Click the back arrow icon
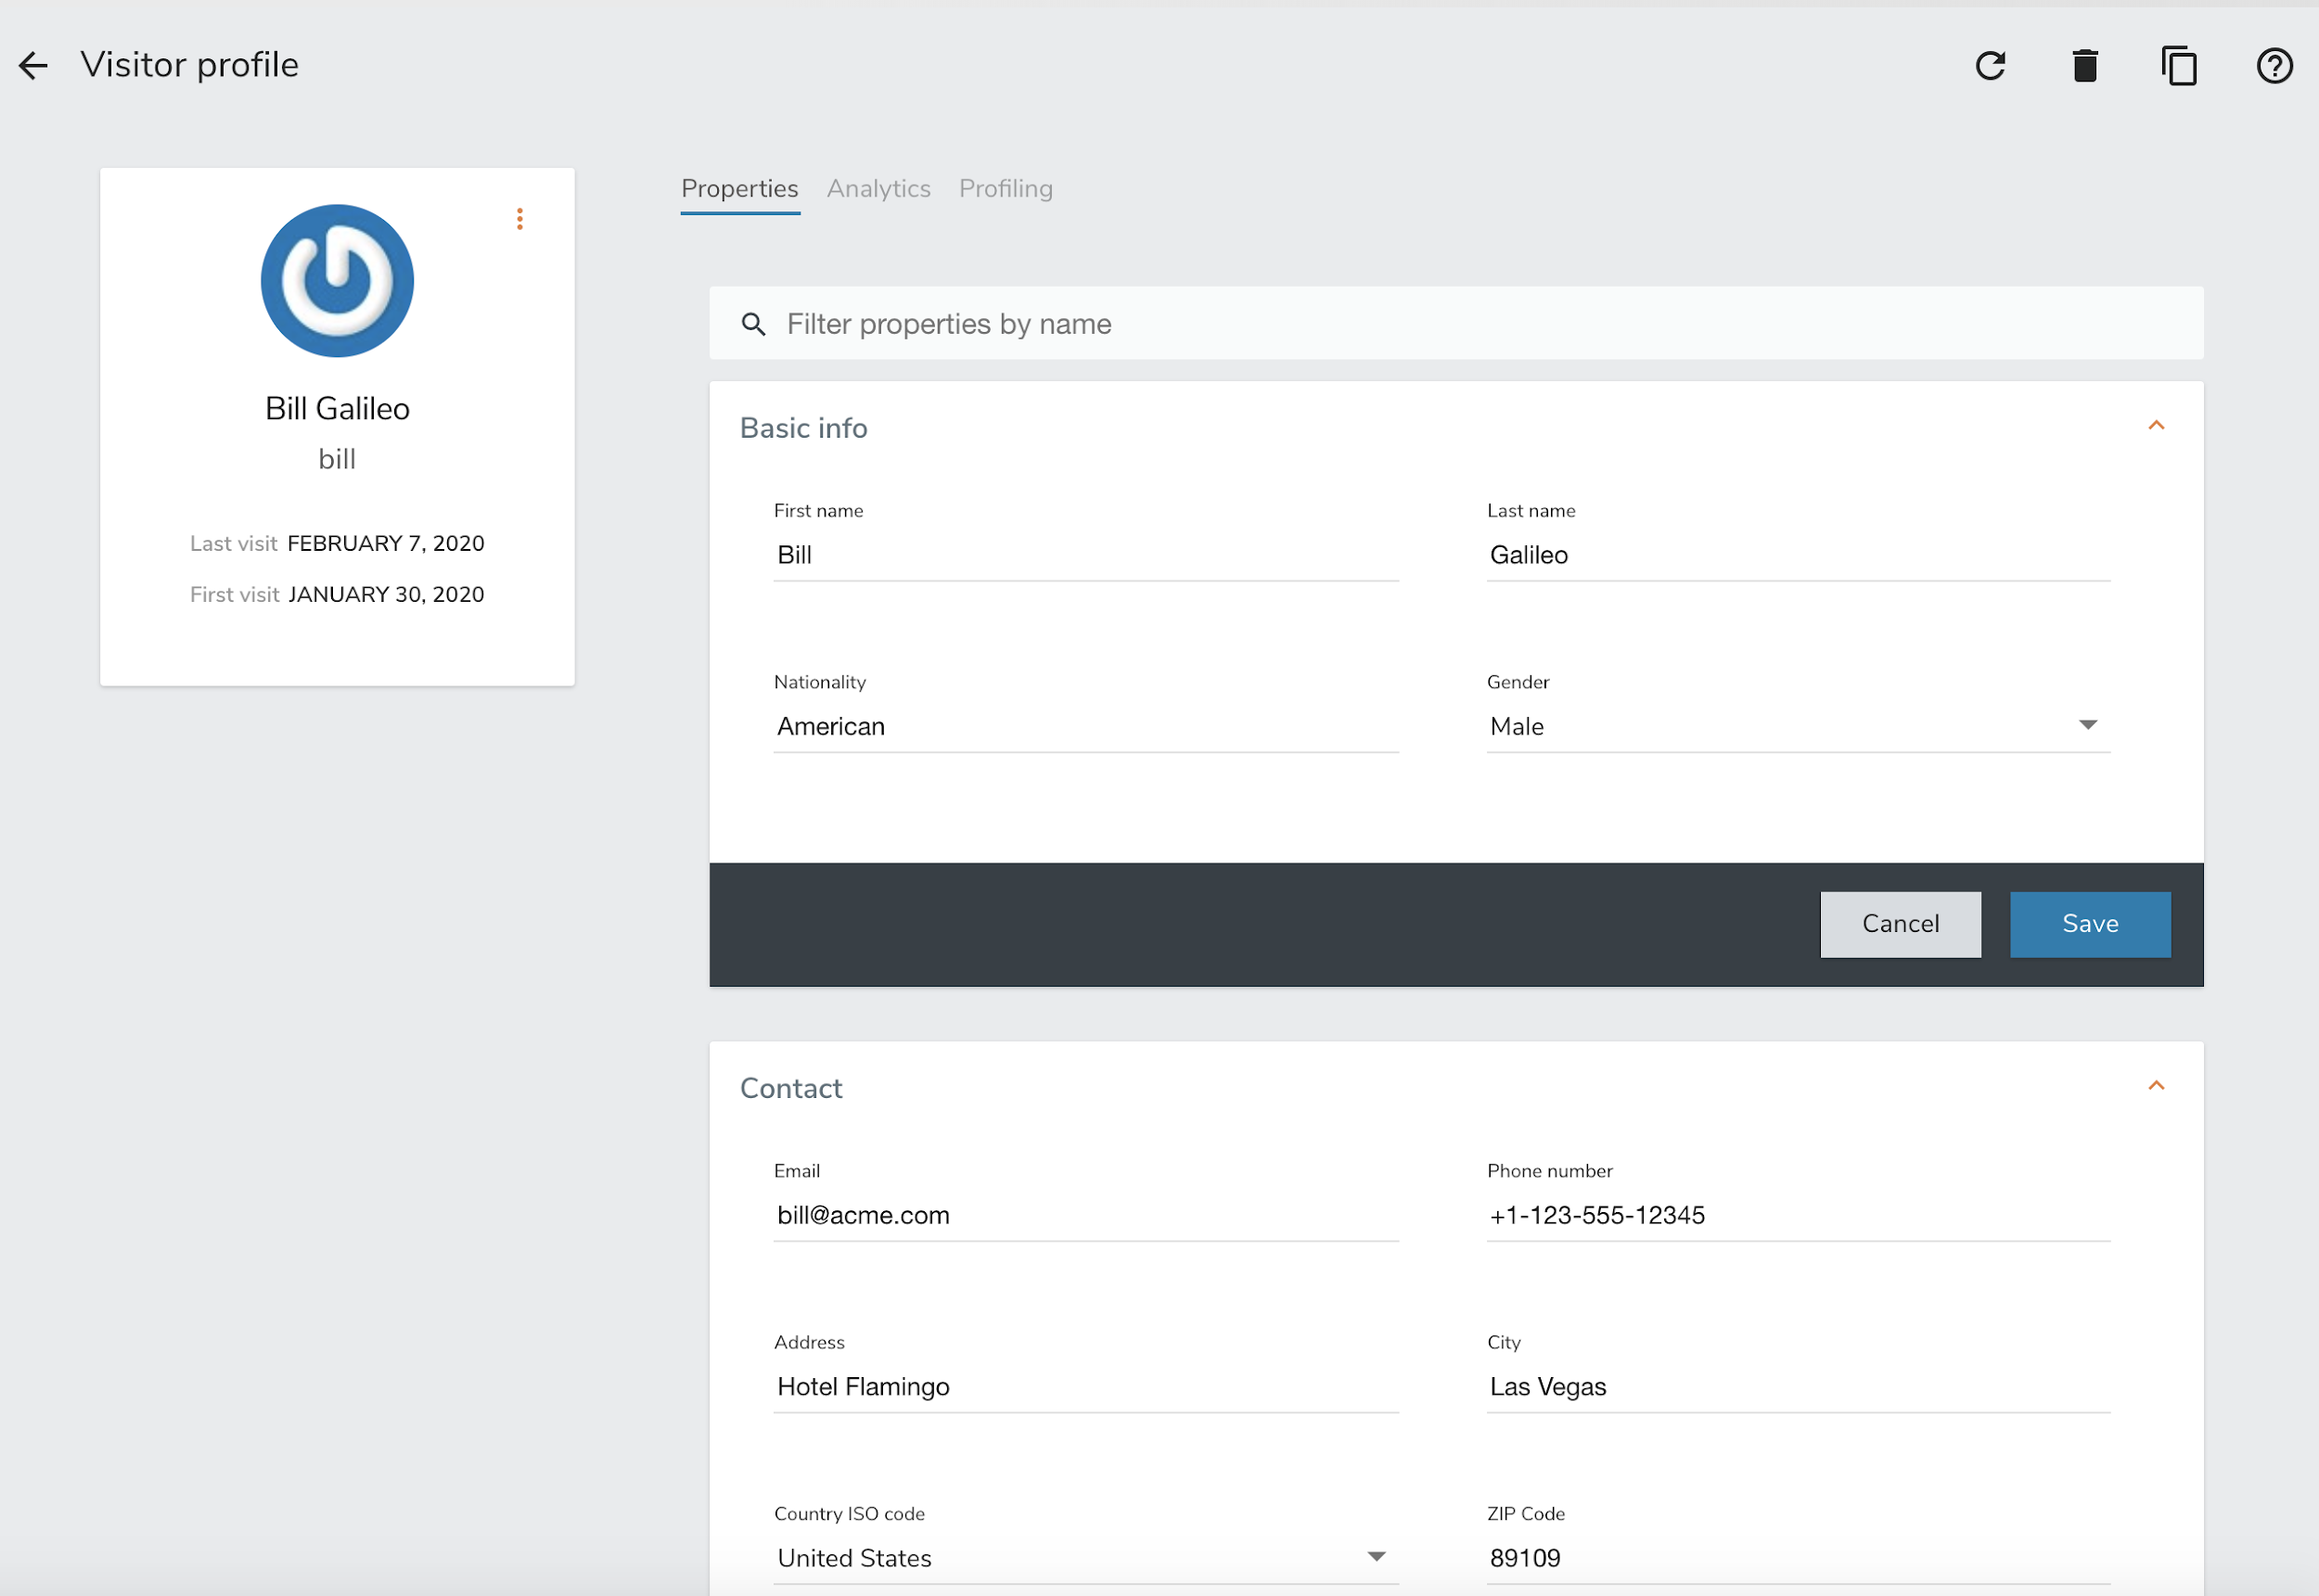Viewport: 2319px width, 1596px height. tap(33, 66)
